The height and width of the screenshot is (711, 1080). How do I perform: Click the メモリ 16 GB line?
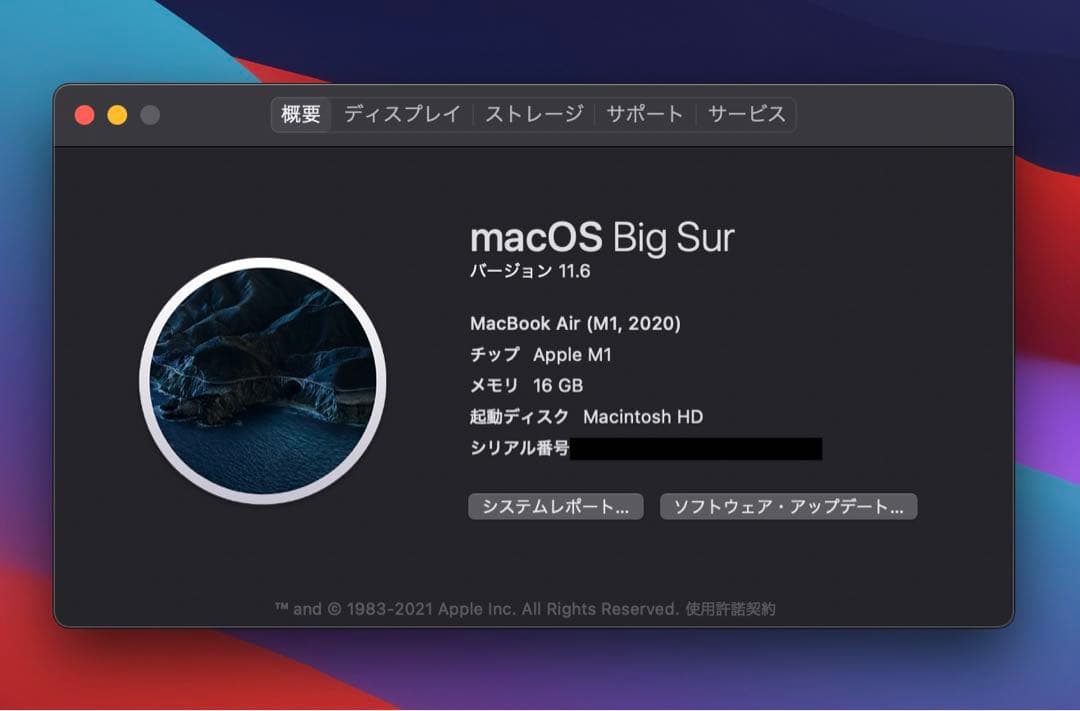[x=526, y=386]
